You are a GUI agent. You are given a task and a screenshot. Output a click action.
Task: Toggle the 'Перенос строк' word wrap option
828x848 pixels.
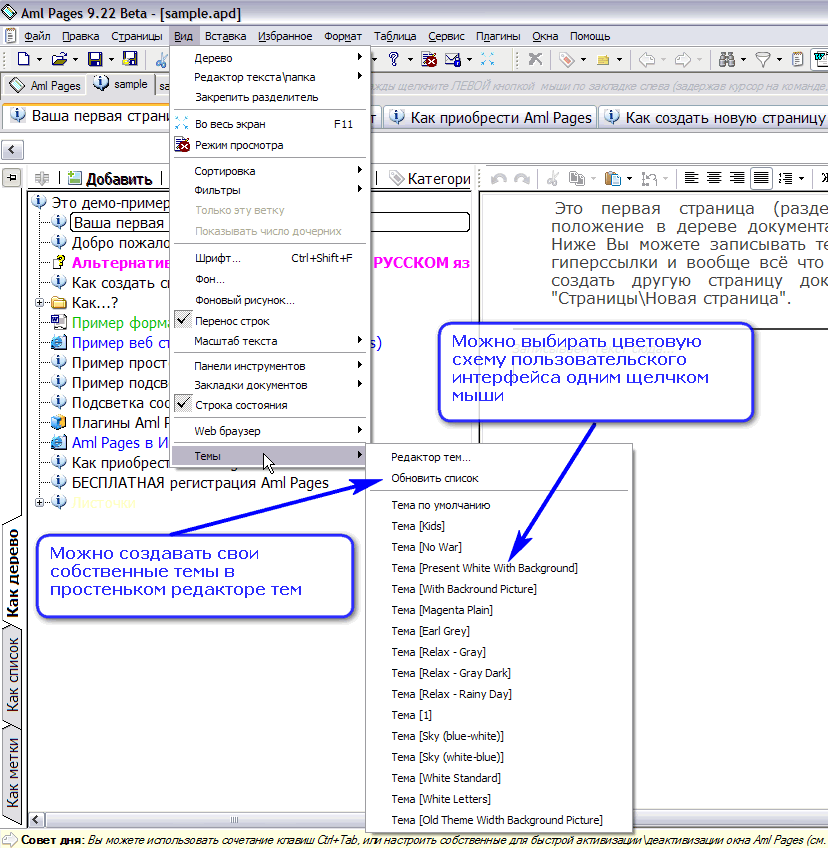coord(270,321)
